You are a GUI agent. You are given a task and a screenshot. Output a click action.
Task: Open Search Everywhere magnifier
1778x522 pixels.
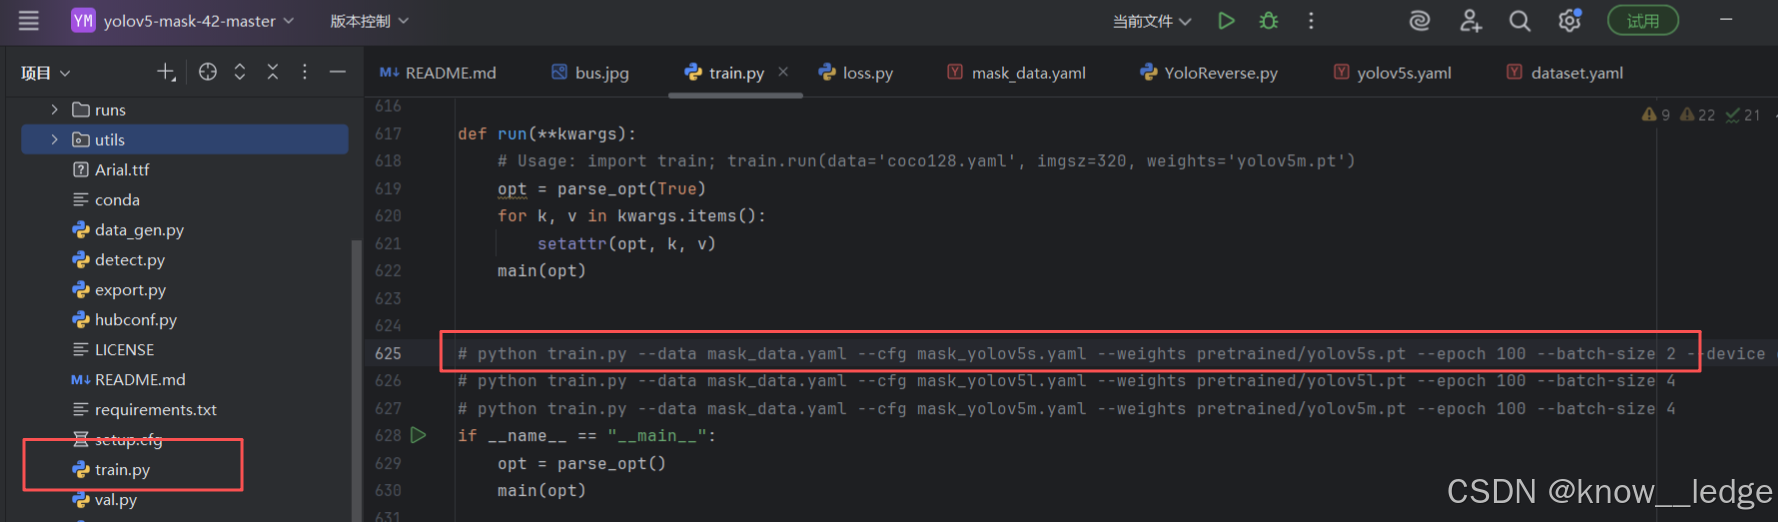pyautogui.click(x=1520, y=21)
